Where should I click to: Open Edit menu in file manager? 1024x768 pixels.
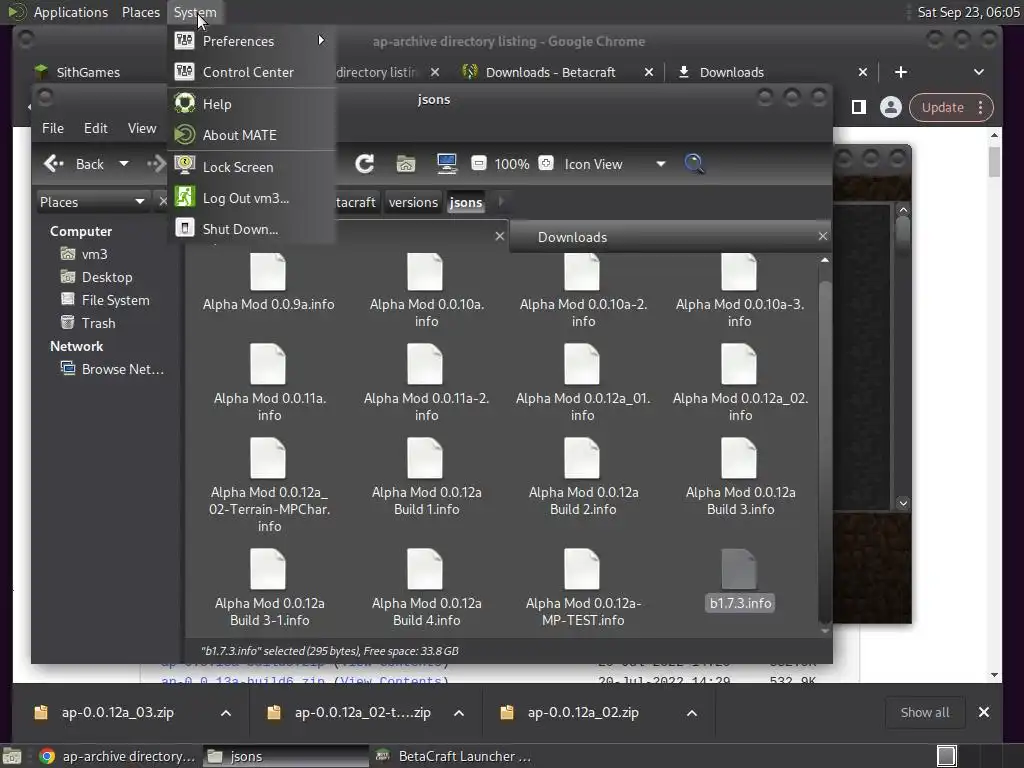tap(95, 128)
